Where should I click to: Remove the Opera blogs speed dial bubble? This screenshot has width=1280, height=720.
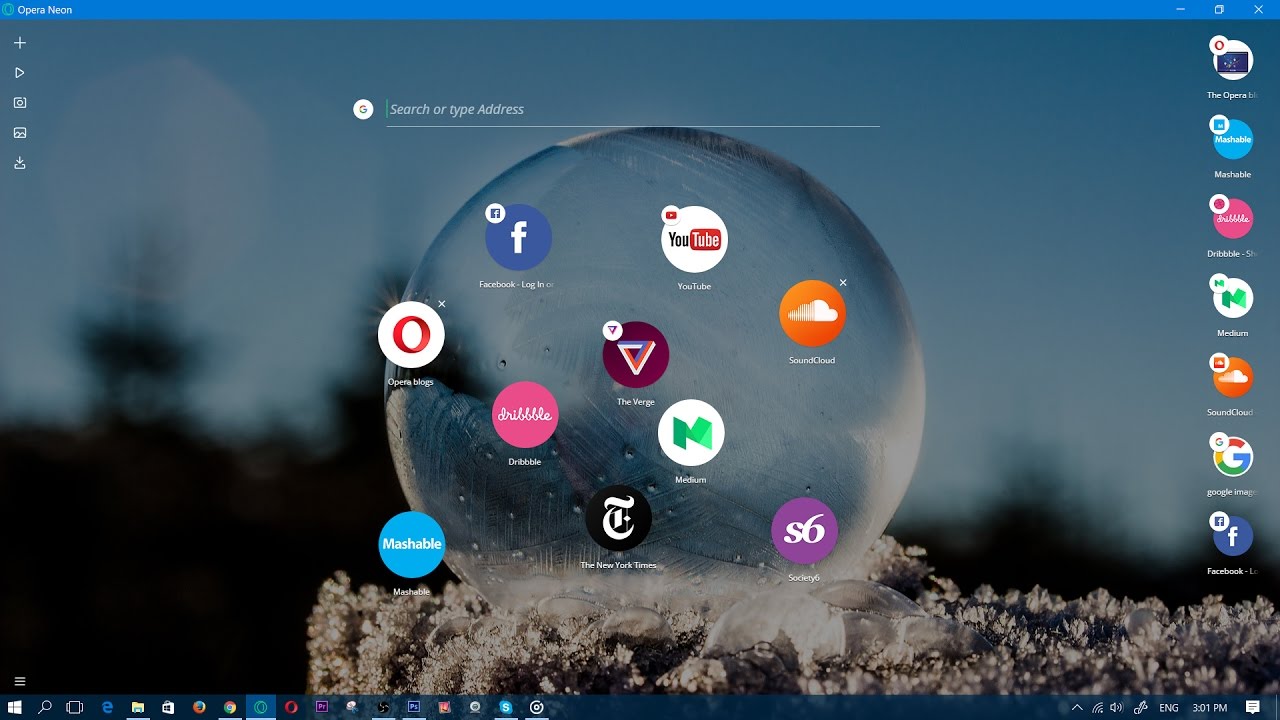442,304
